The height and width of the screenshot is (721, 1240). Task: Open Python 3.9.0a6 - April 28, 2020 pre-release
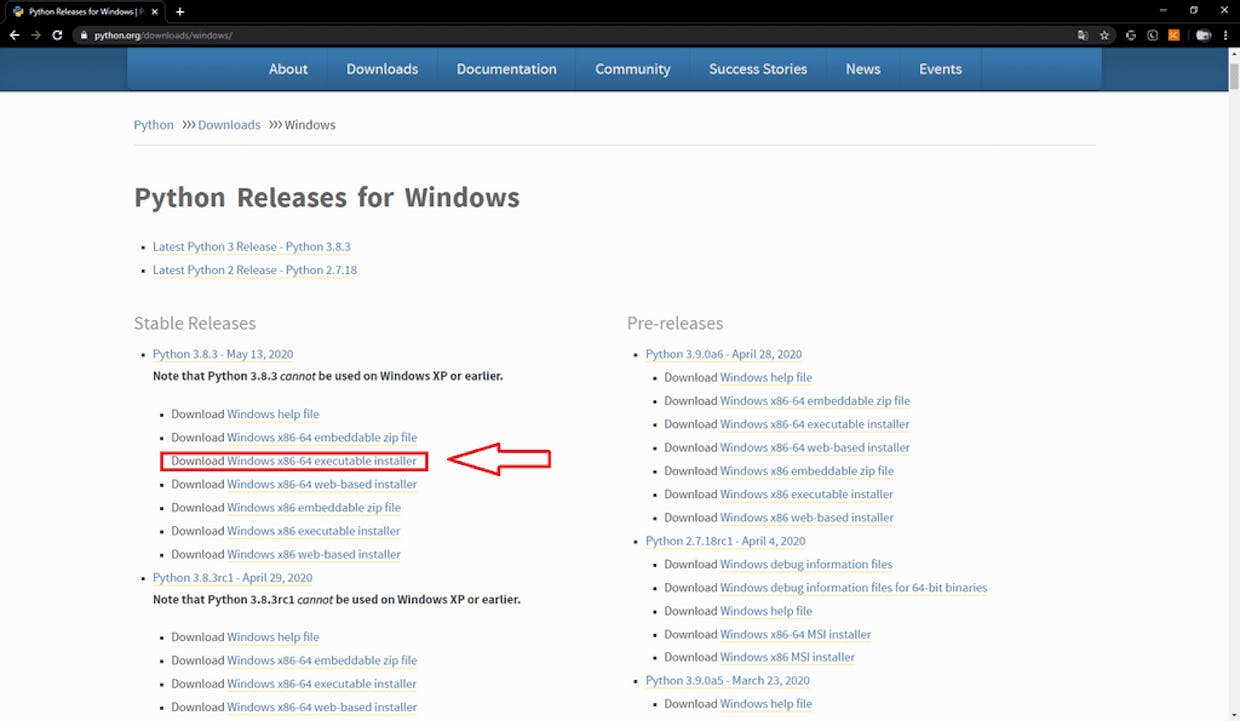pyautogui.click(x=724, y=354)
